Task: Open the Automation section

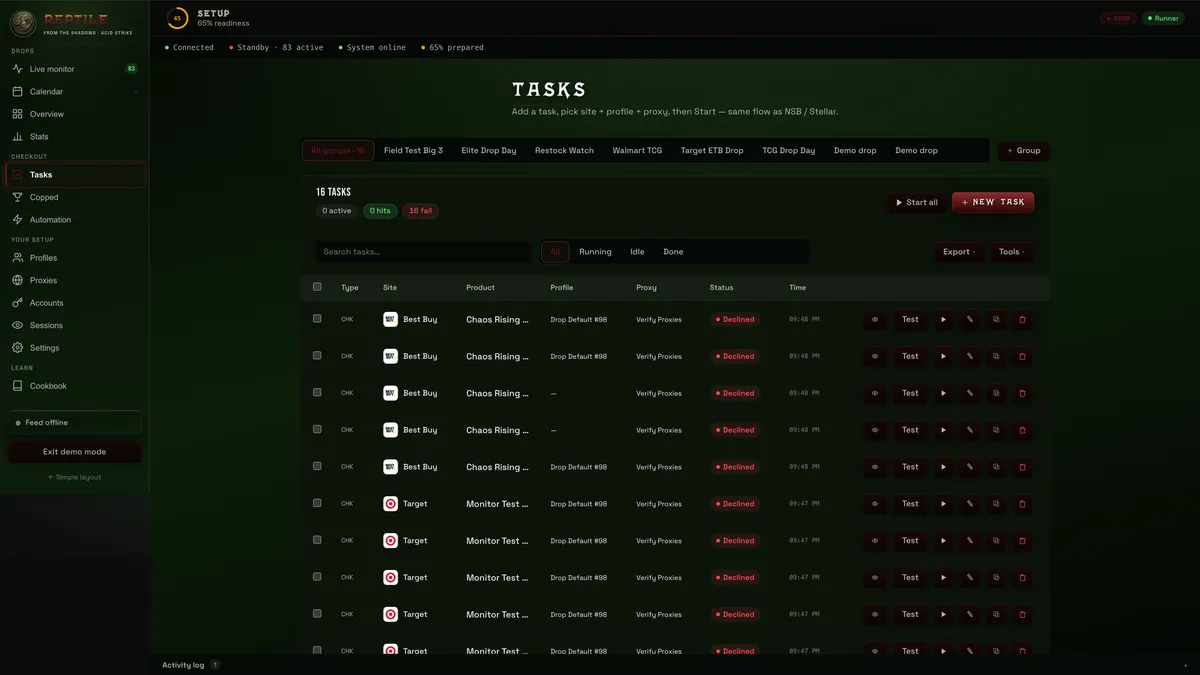Action: pyautogui.click(x=75, y=219)
